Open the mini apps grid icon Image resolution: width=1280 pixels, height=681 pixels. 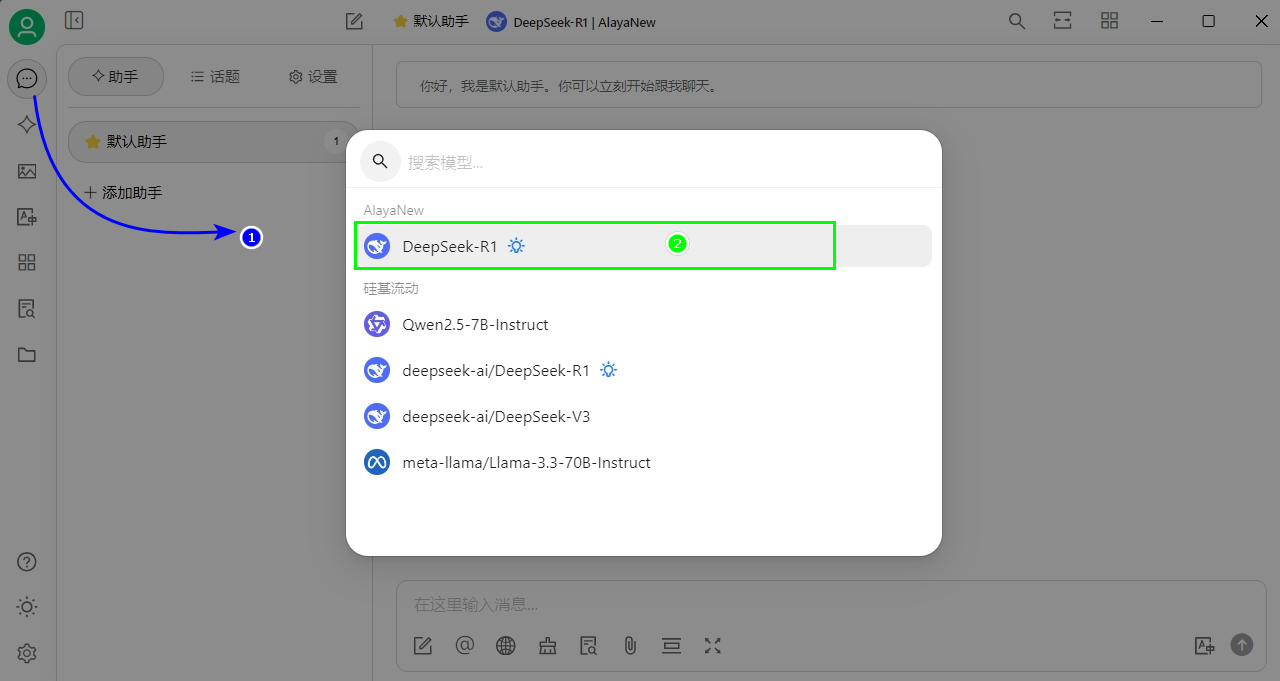point(27,263)
